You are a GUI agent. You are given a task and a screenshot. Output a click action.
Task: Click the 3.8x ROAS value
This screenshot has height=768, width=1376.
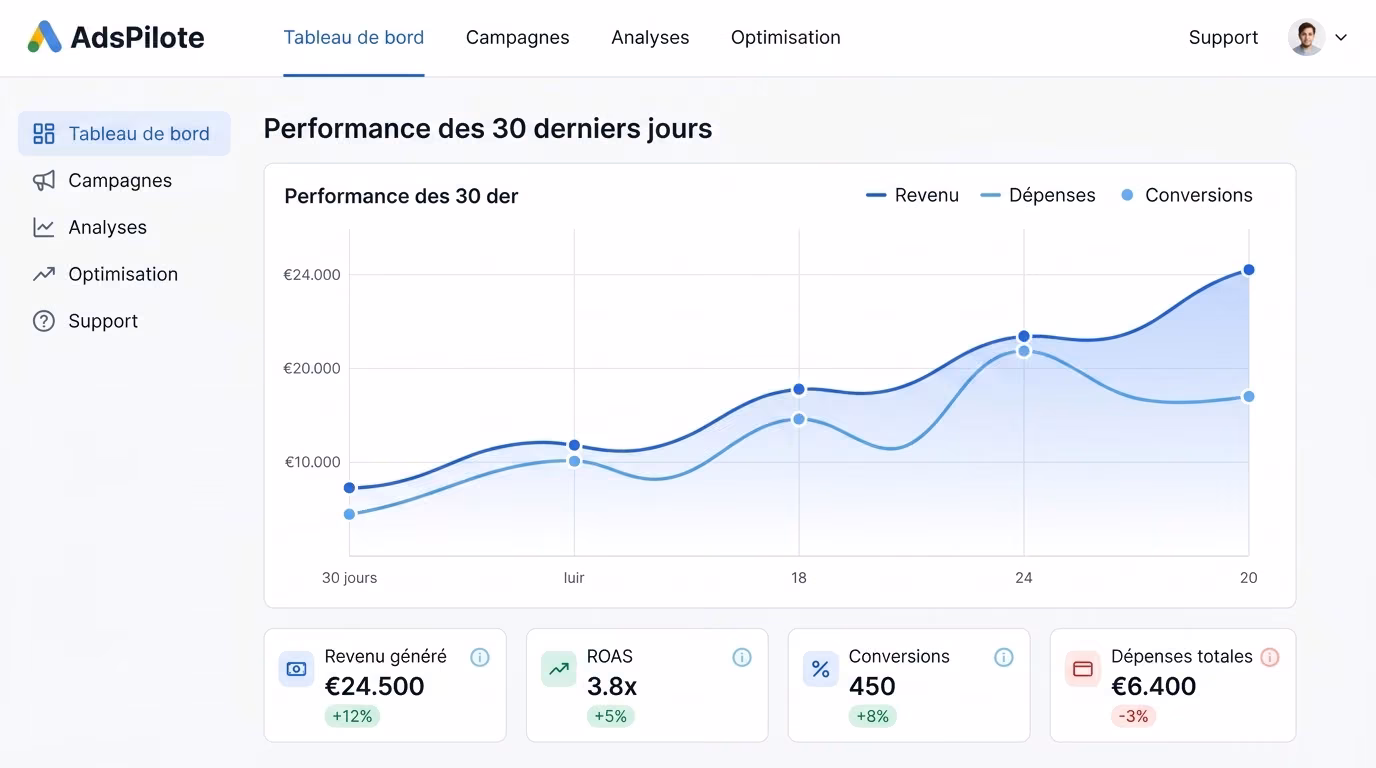[x=612, y=686]
